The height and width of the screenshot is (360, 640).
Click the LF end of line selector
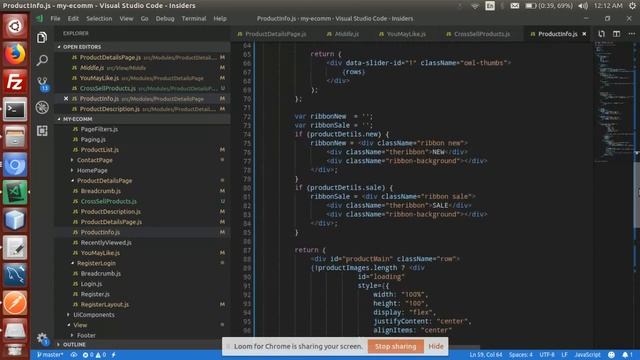pos(564,355)
